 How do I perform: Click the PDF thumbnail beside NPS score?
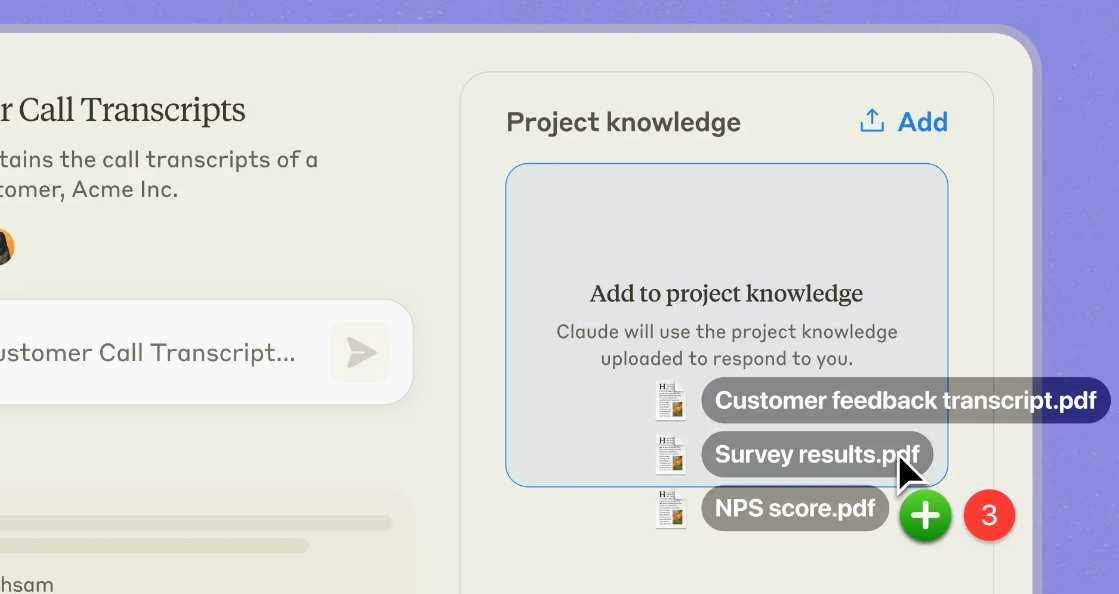point(671,508)
